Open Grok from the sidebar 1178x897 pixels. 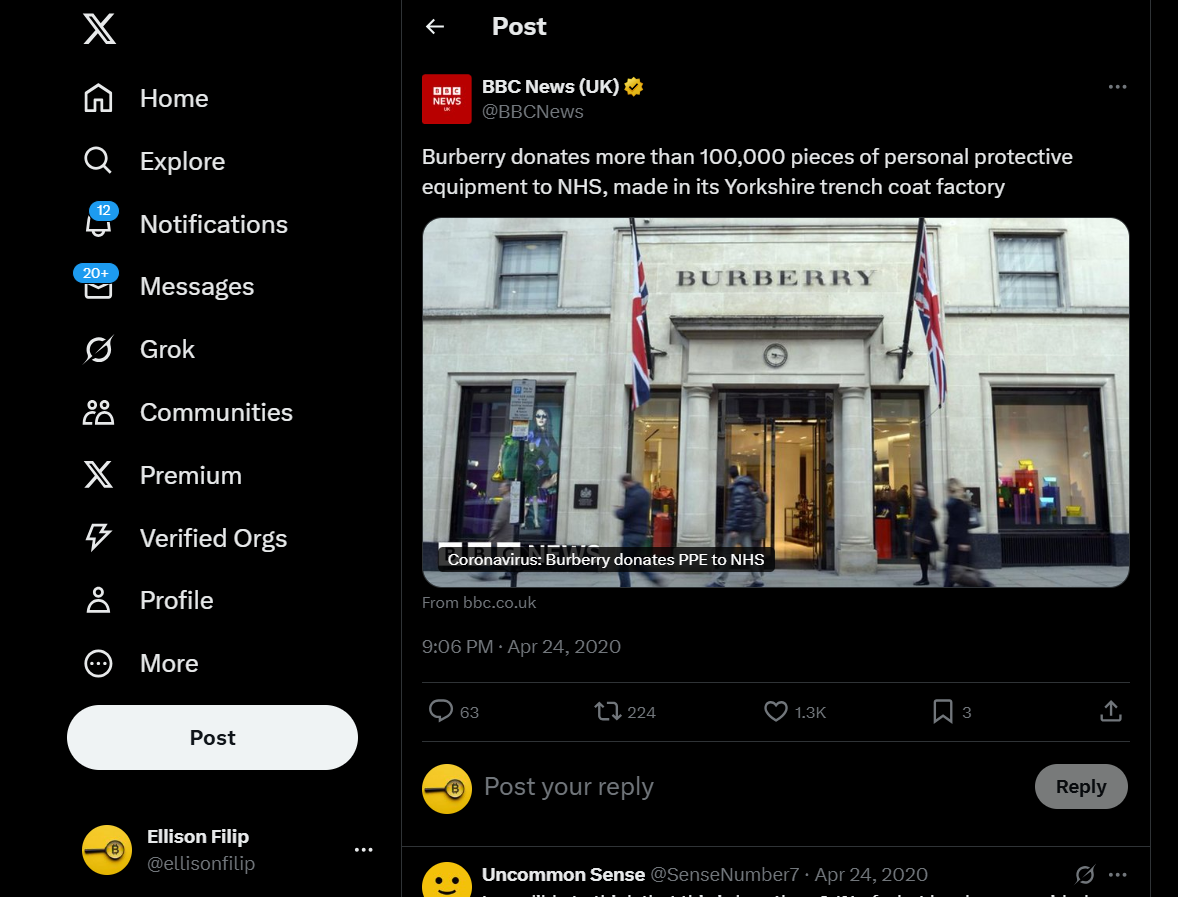pyautogui.click(x=98, y=349)
